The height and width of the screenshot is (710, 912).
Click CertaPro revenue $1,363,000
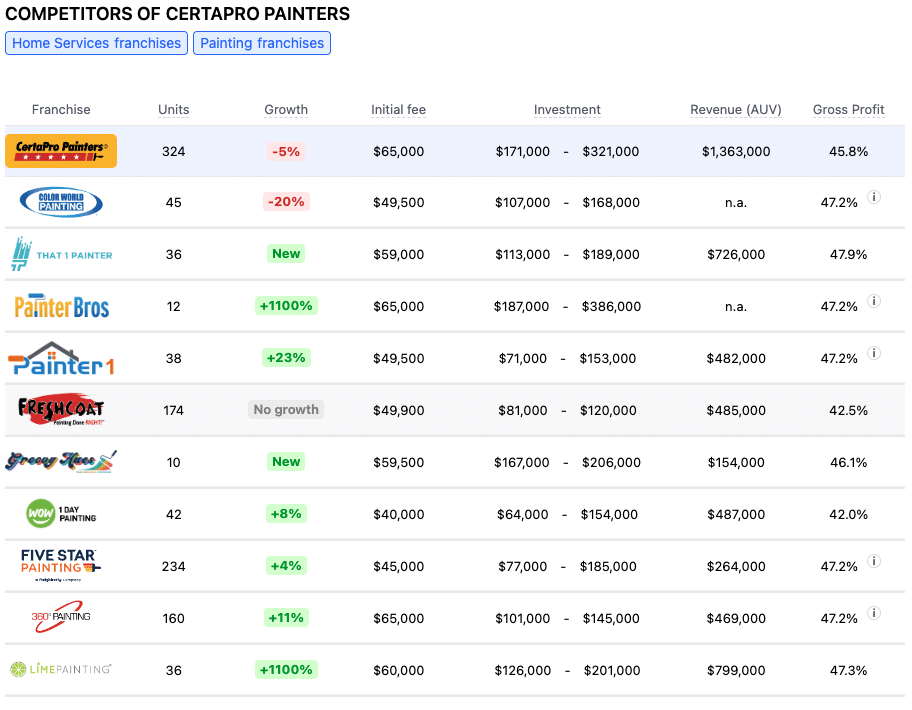pos(736,152)
